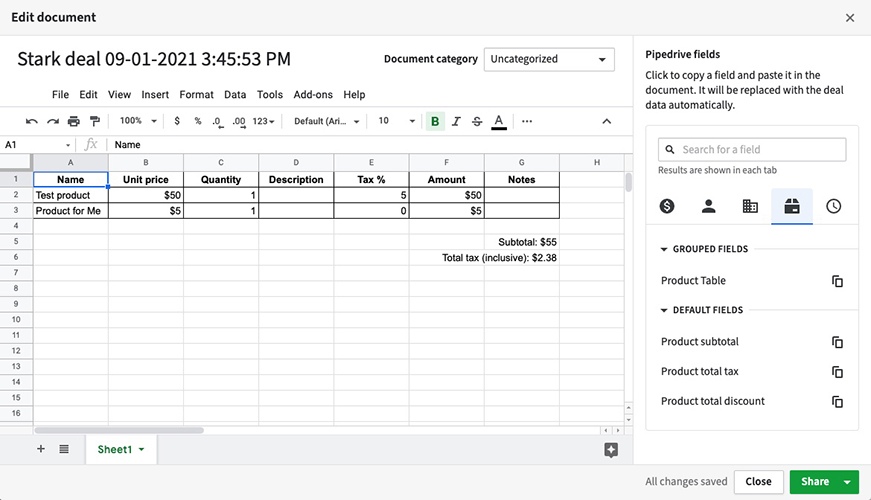Copy the Product subtotal field
The image size is (871, 500).
coord(837,342)
